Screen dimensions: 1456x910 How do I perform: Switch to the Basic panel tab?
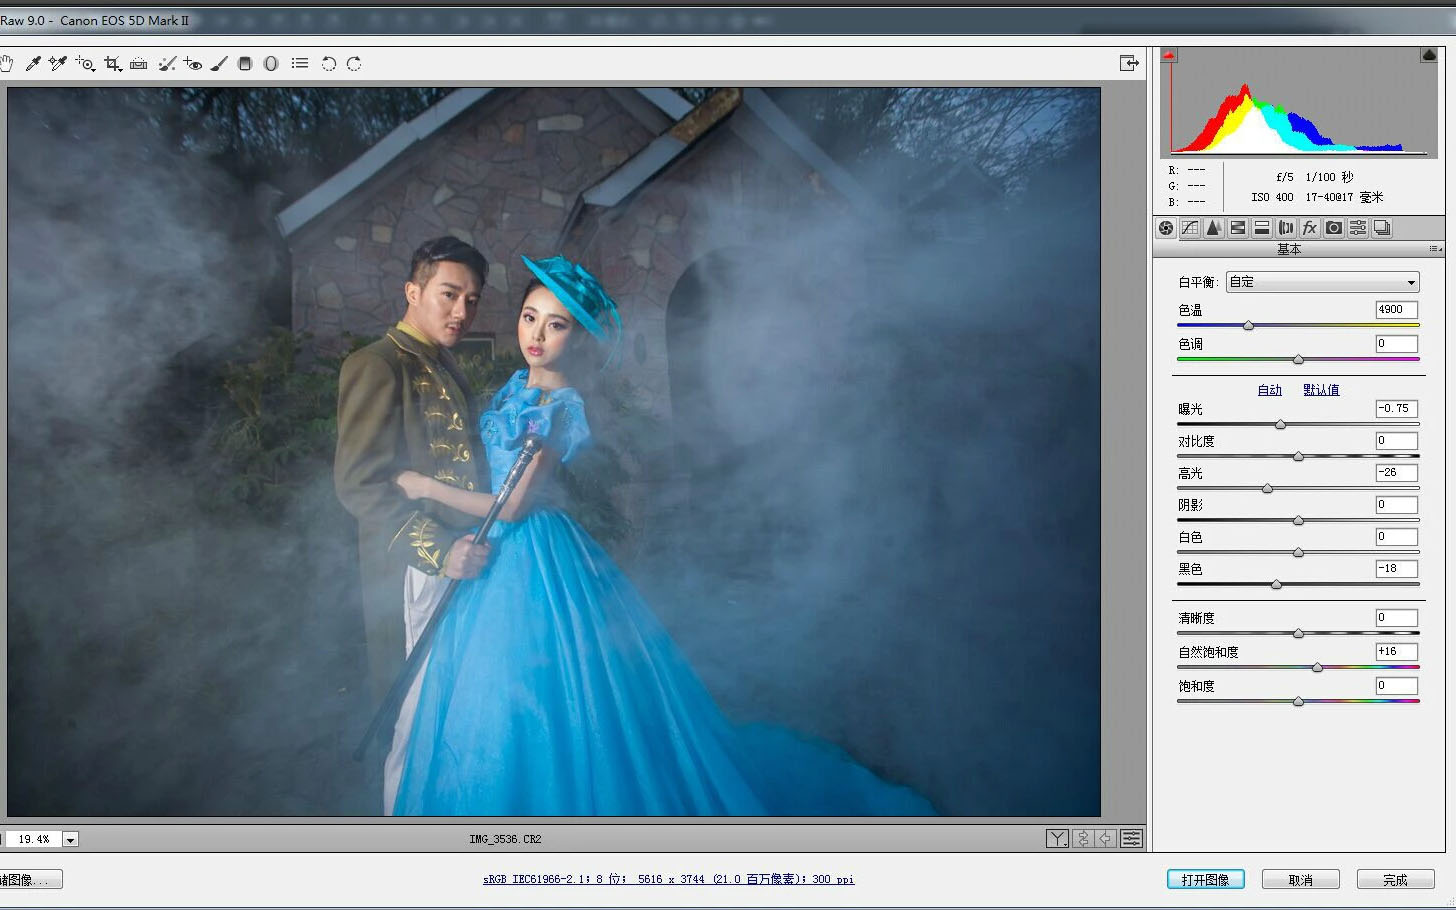click(x=1166, y=228)
